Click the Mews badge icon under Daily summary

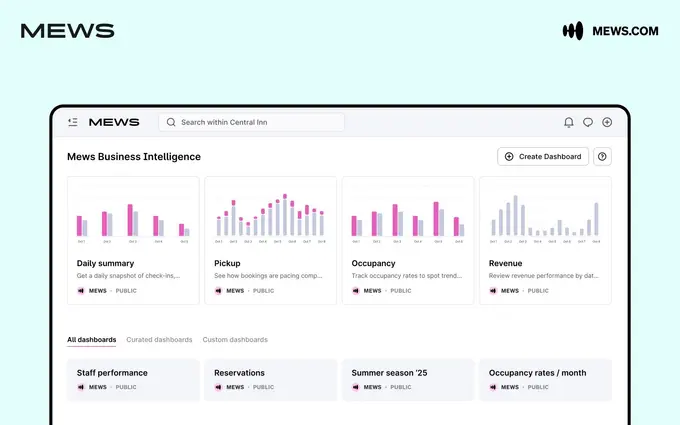[81, 291]
